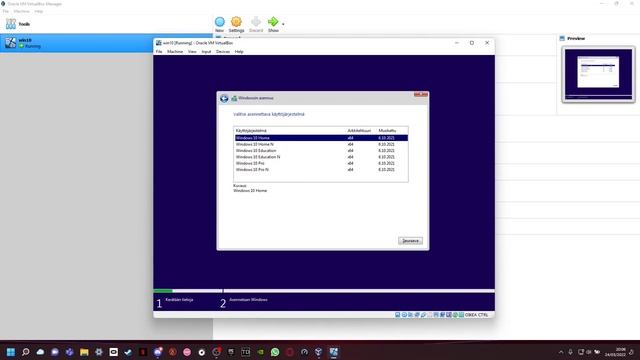The image size is (640, 360).
Task: Open the Windows Start menu
Action: pos(11,352)
